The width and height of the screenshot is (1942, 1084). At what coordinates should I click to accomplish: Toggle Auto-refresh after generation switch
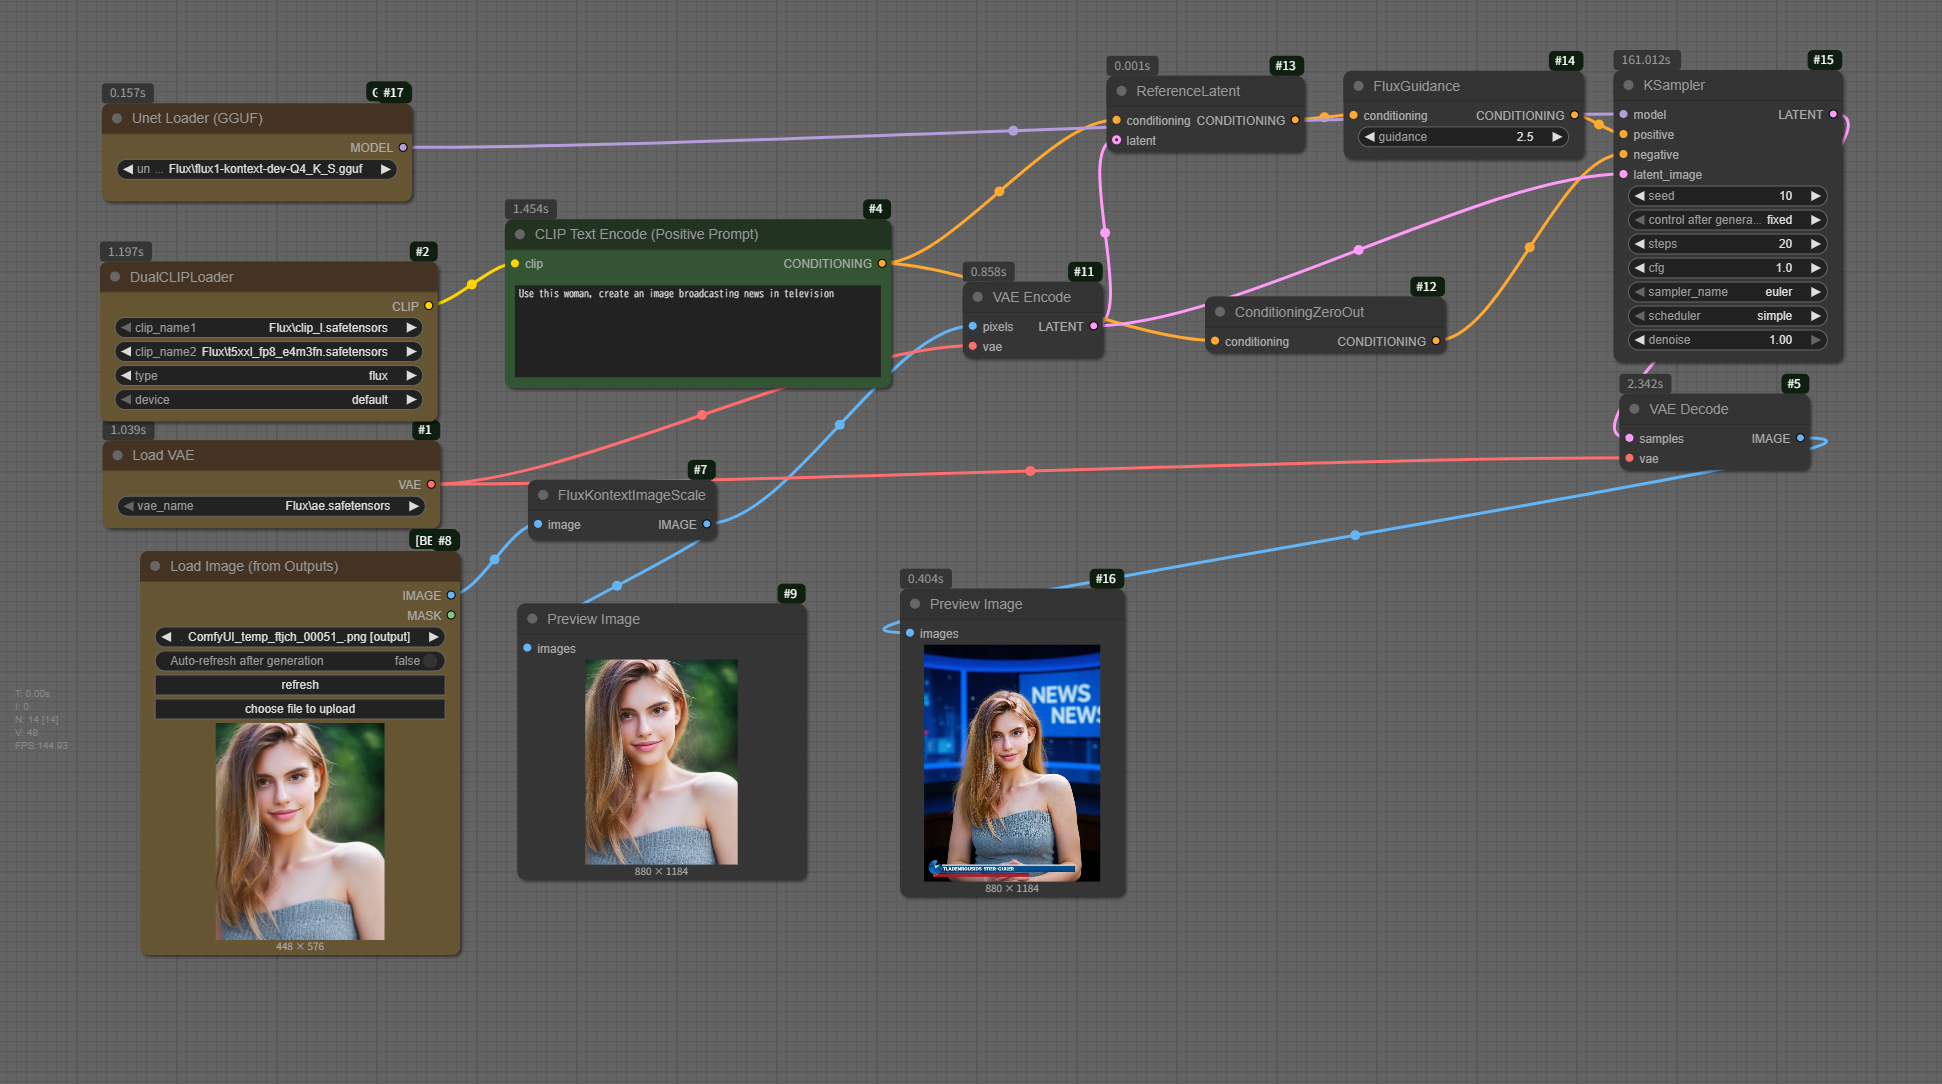point(430,661)
